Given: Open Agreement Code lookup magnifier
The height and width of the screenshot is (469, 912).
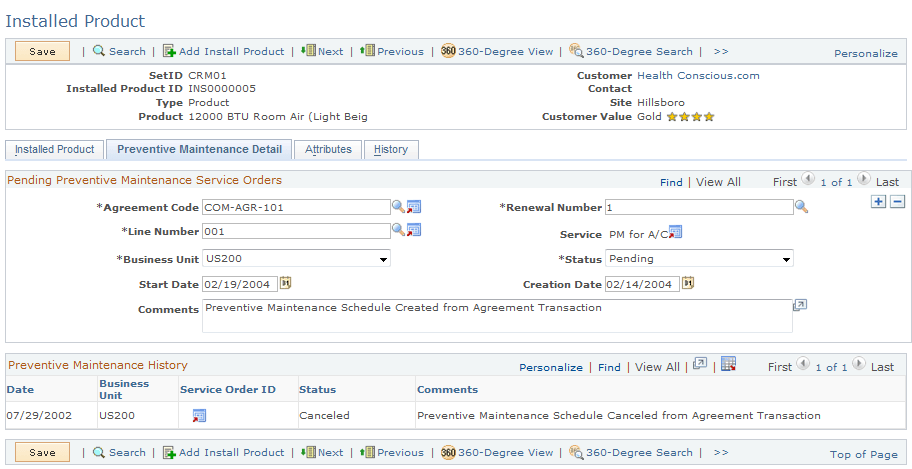Looking at the screenshot, I should (398, 206).
